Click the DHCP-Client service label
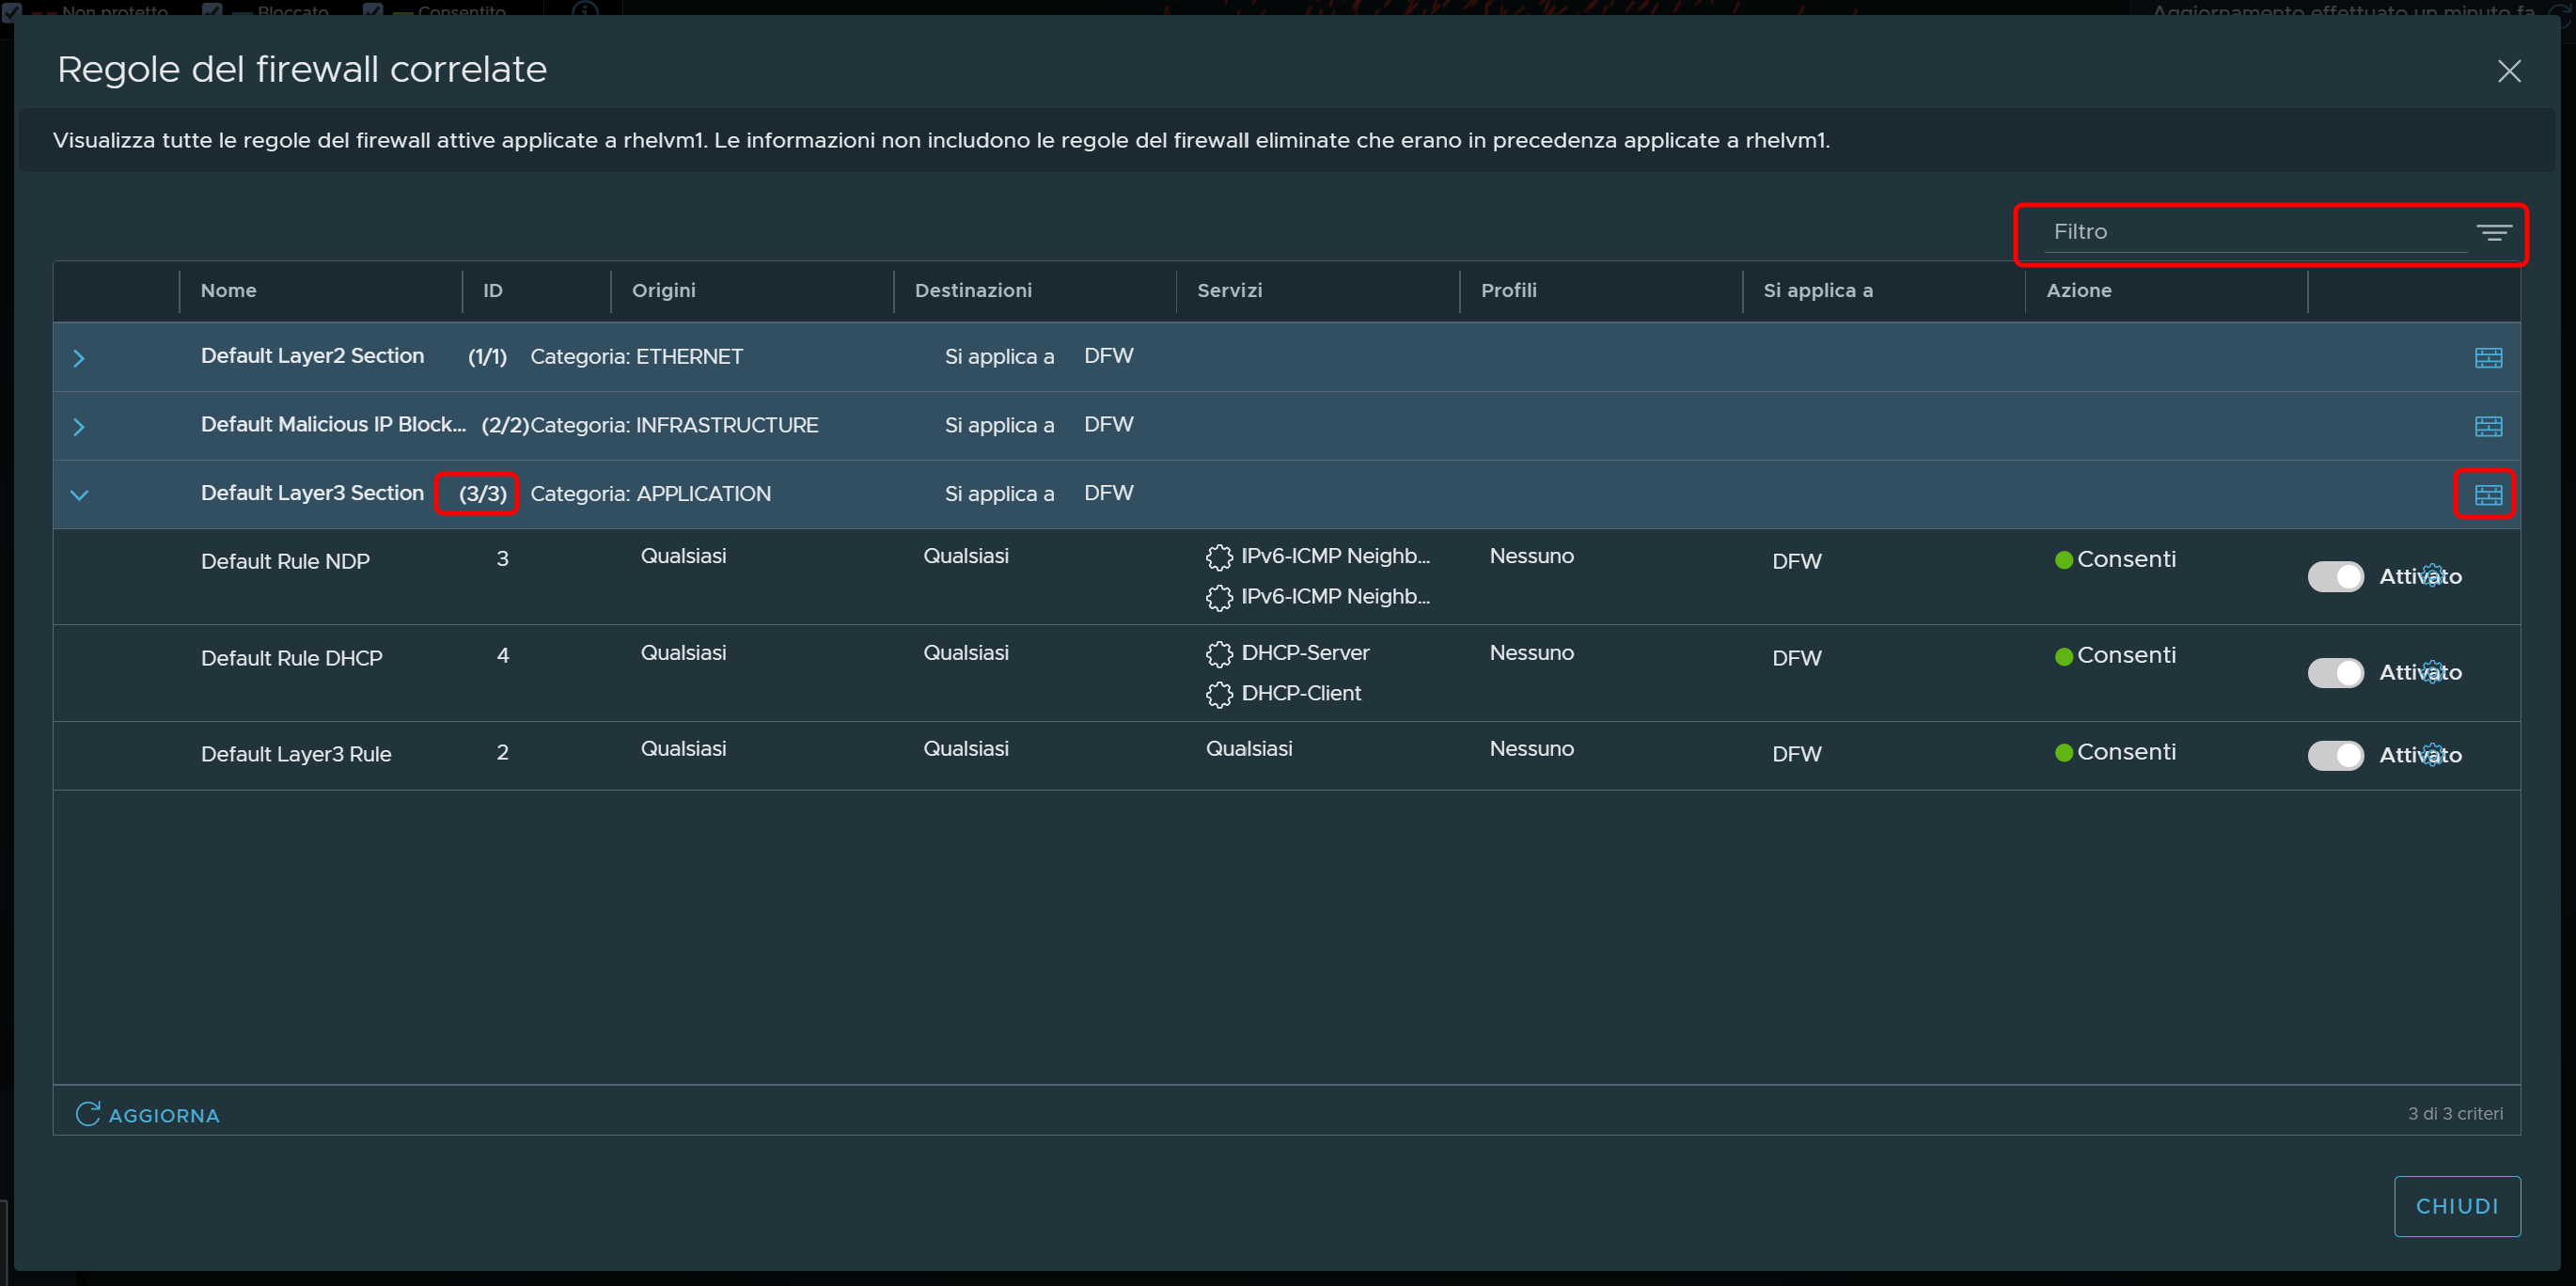 [1301, 693]
